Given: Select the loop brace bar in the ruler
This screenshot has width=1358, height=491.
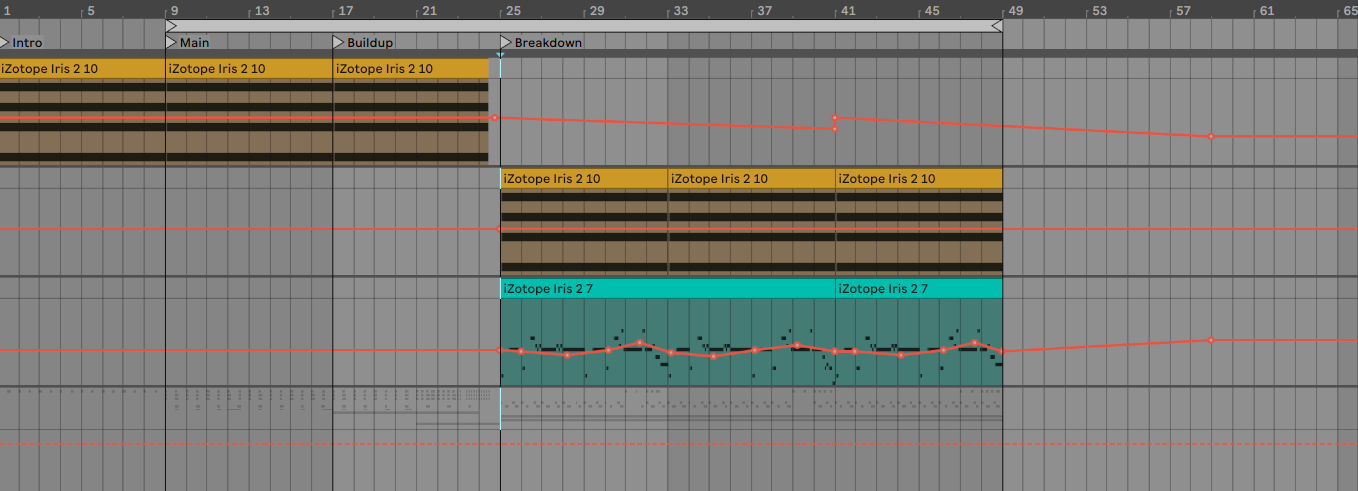Looking at the screenshot, I should [x=584, y=26].
